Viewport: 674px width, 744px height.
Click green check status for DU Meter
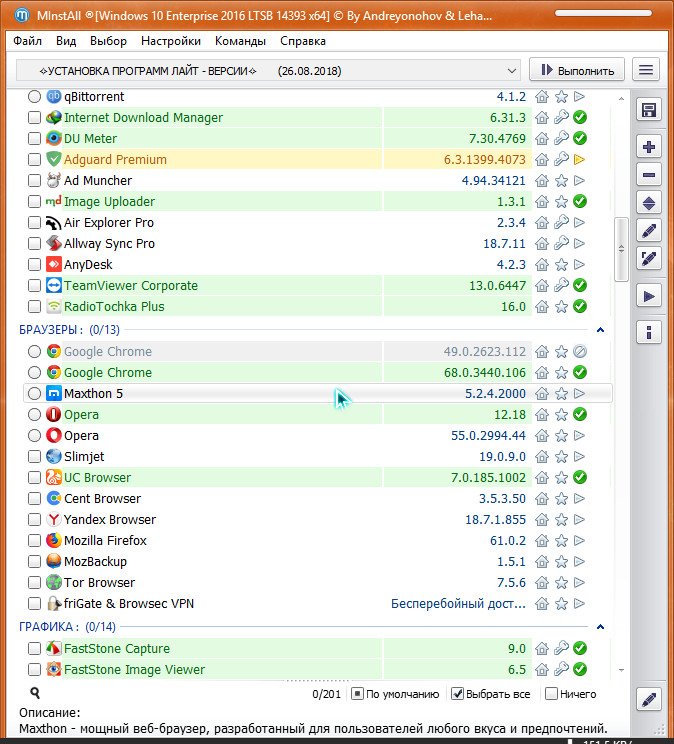(580, 138)
